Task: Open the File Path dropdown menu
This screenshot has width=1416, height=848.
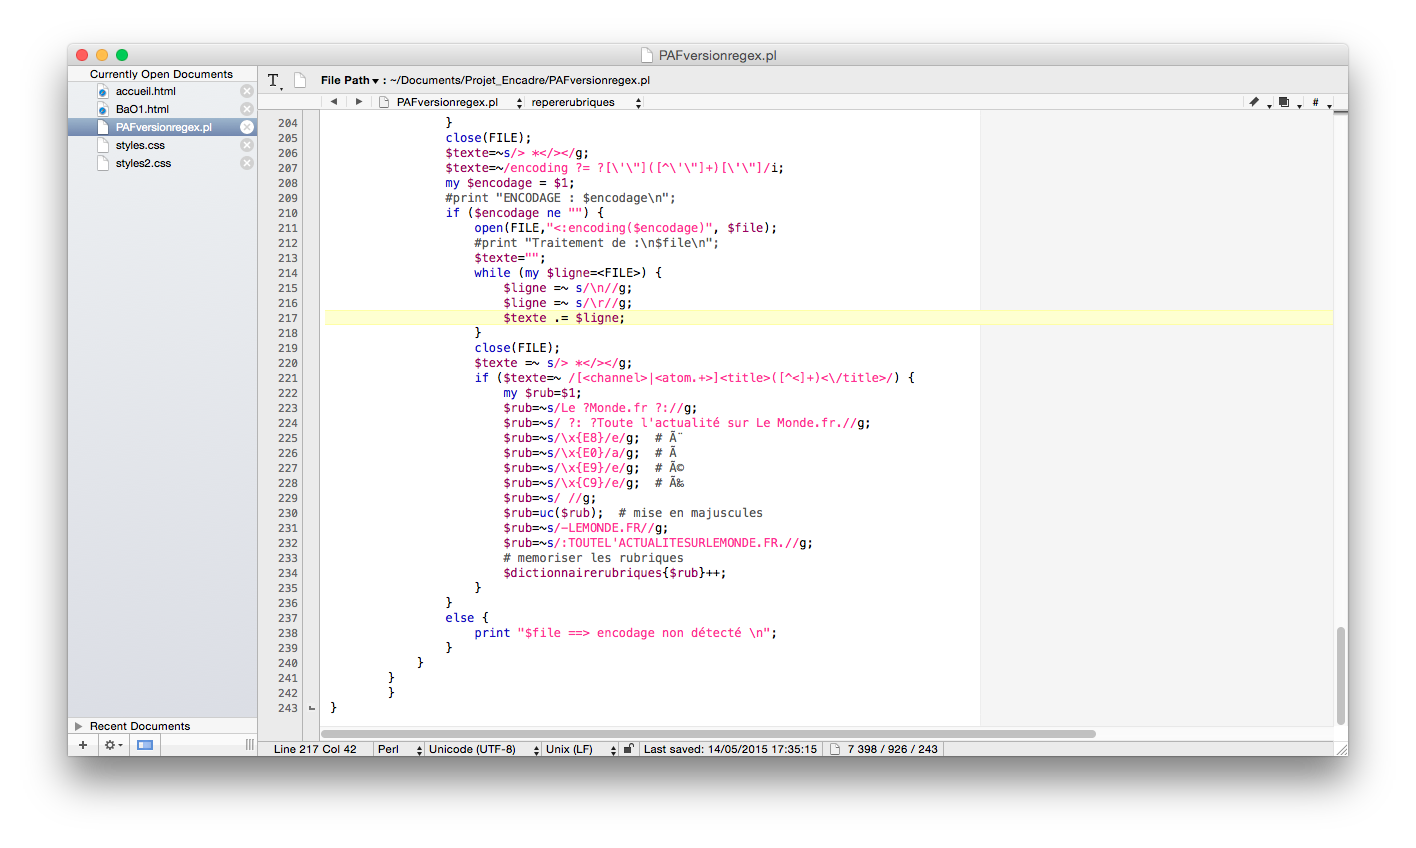Action: pyautogui.click(x=350, y=80)
